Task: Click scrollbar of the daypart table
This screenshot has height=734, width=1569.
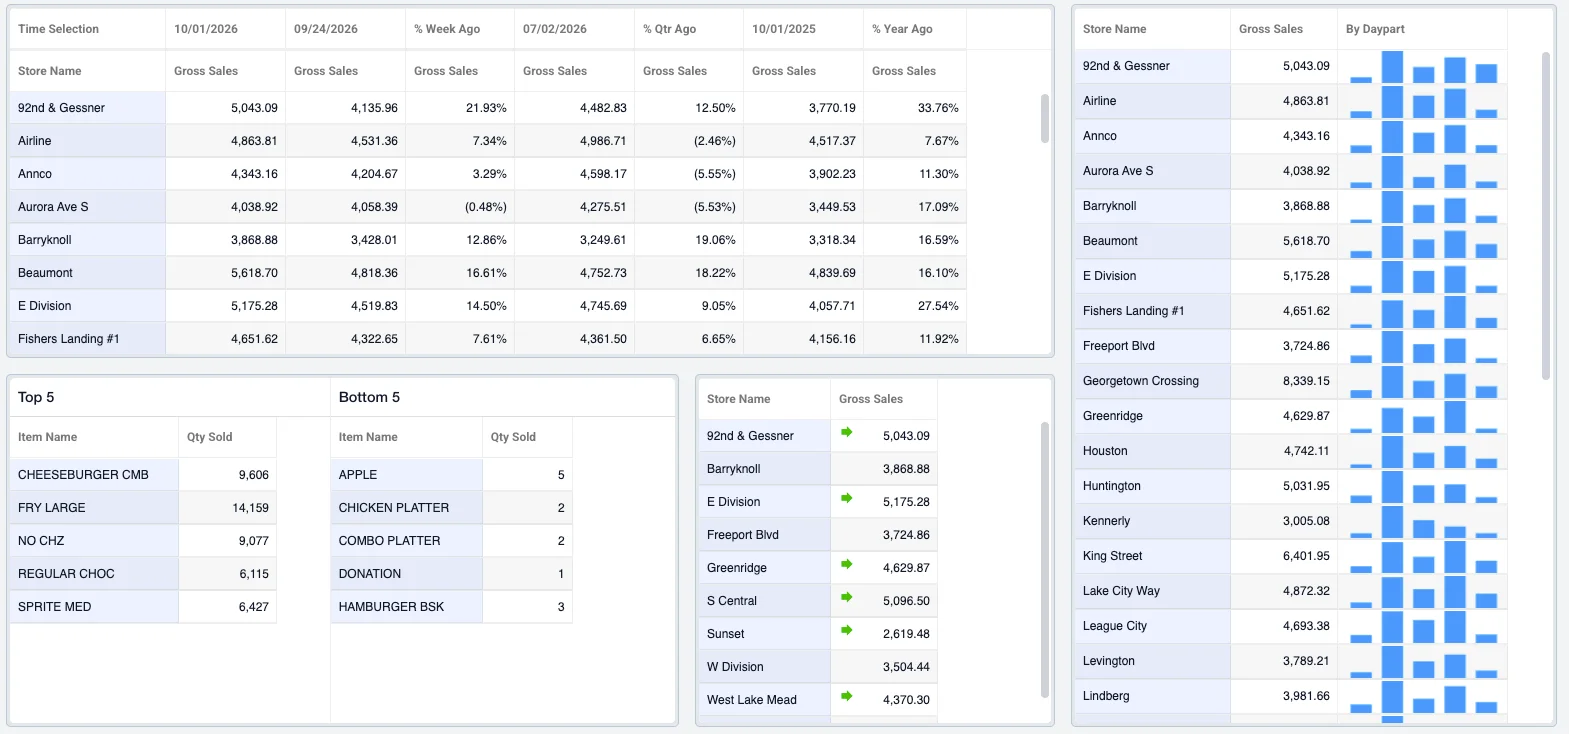Action: coord(1546,216)
